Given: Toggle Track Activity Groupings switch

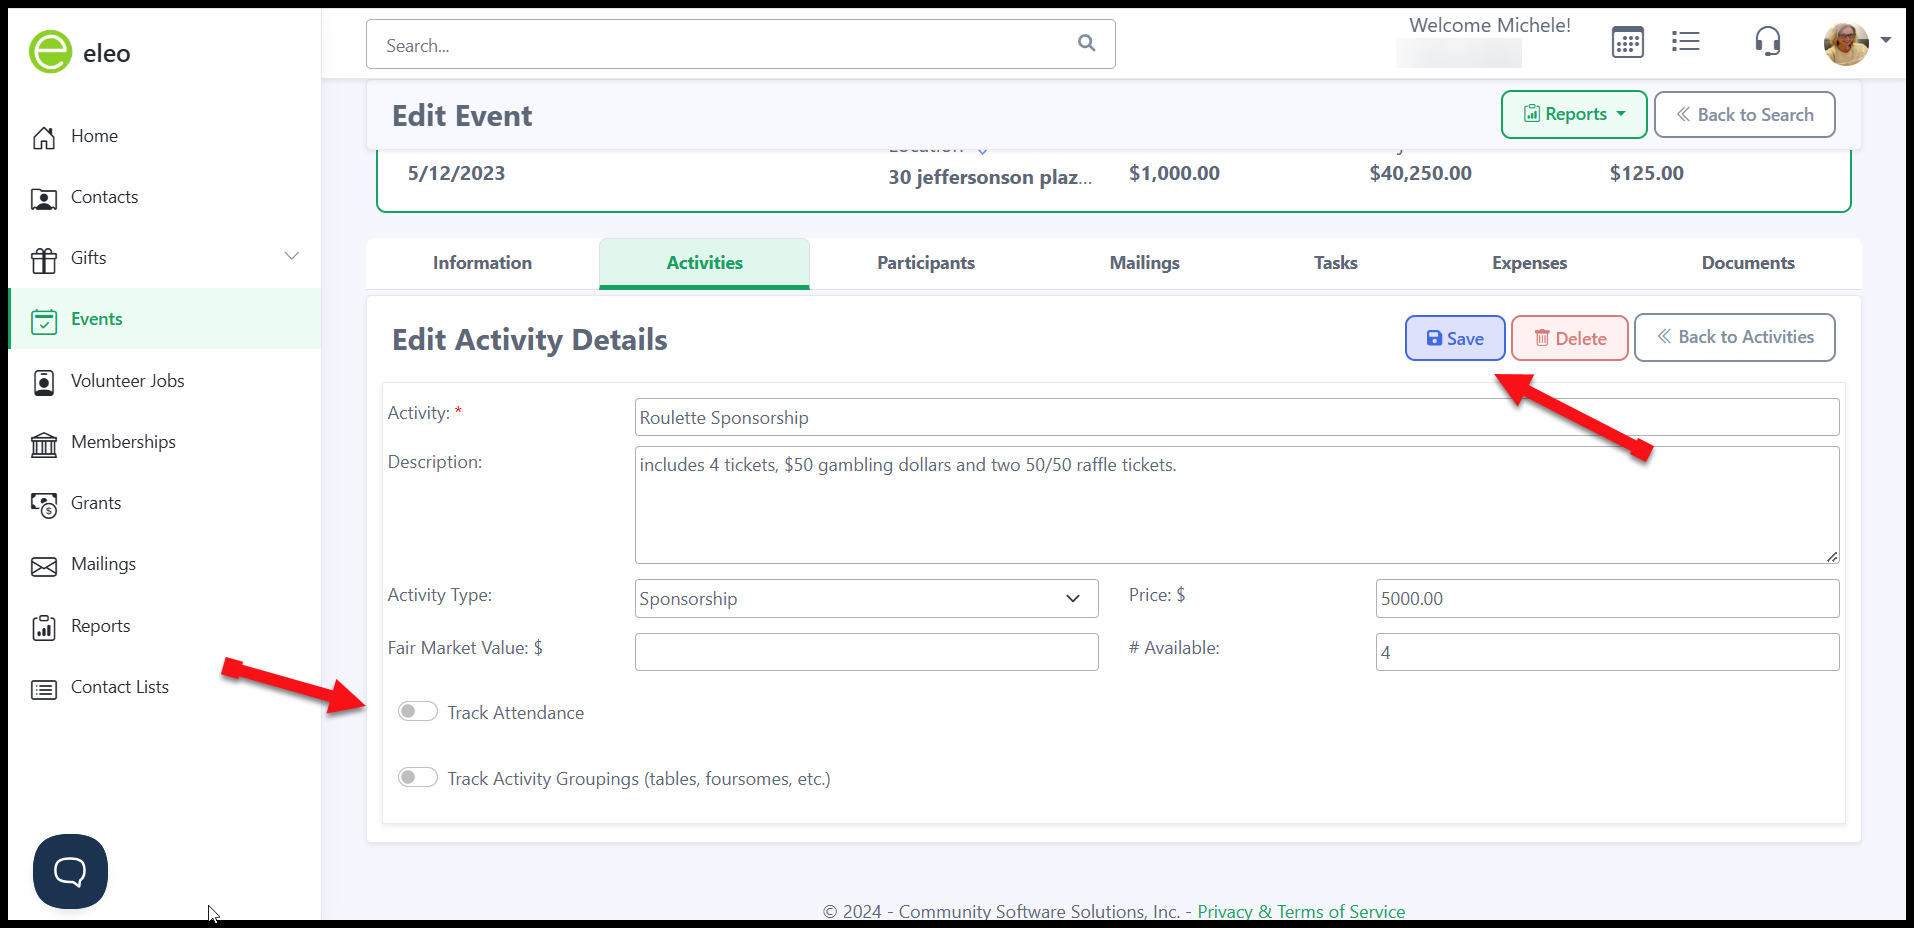Looking at the screenshot, I should [x=417, y=777].
